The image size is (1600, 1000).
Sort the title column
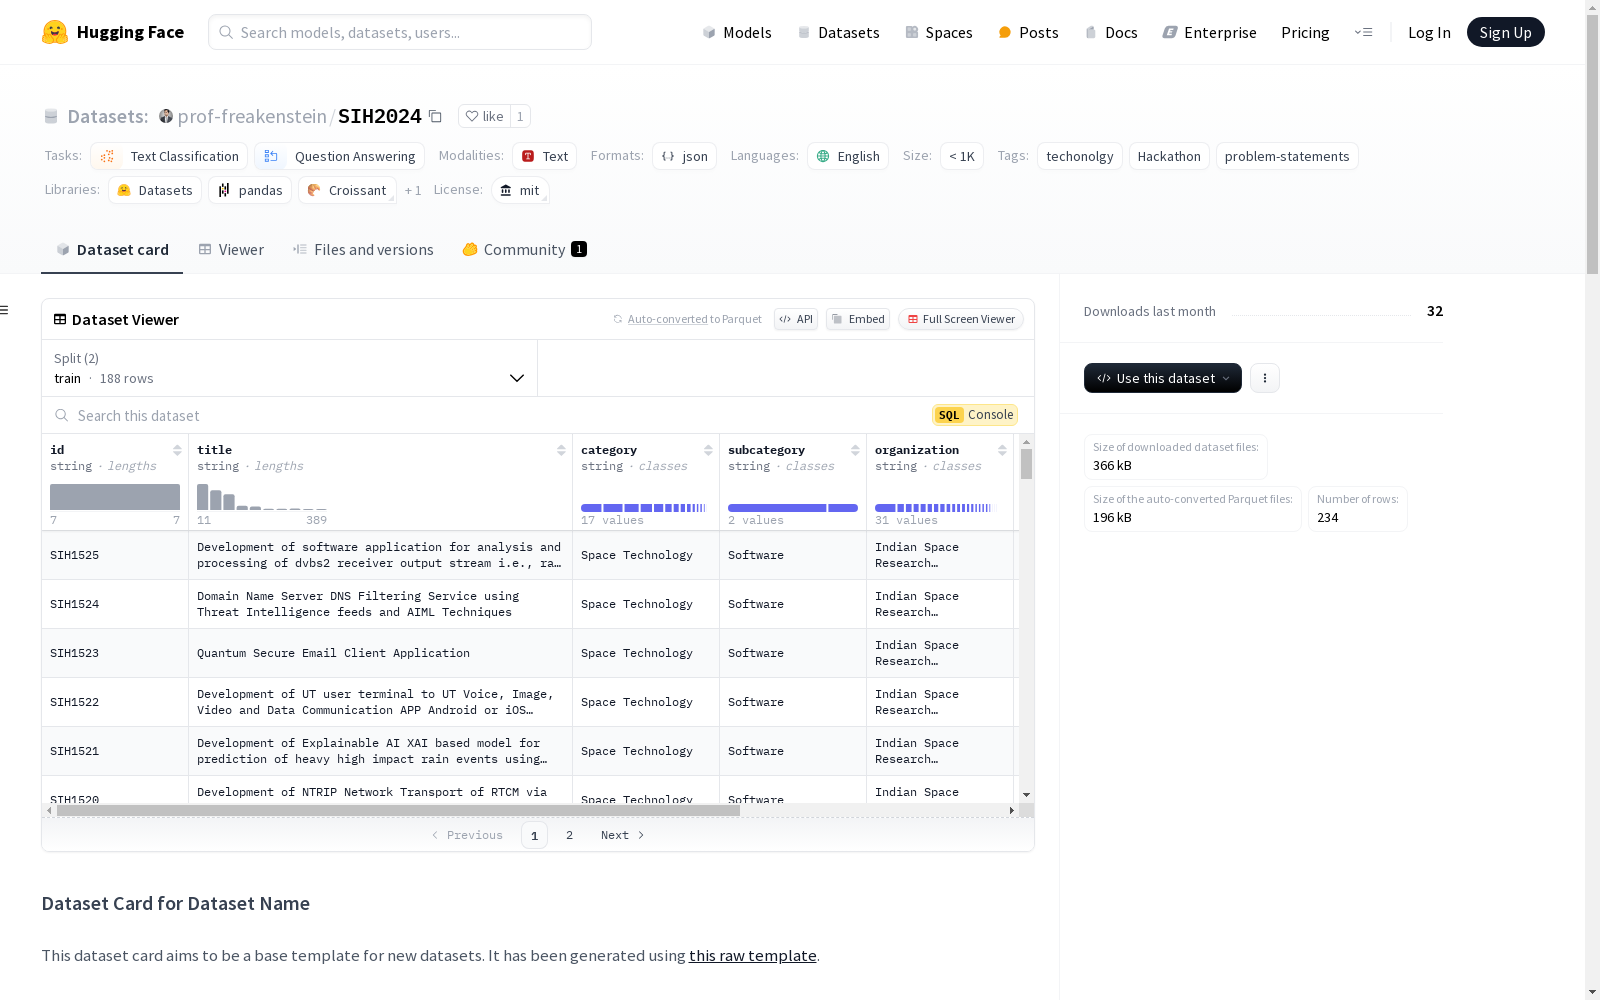(x=561, y=450)
